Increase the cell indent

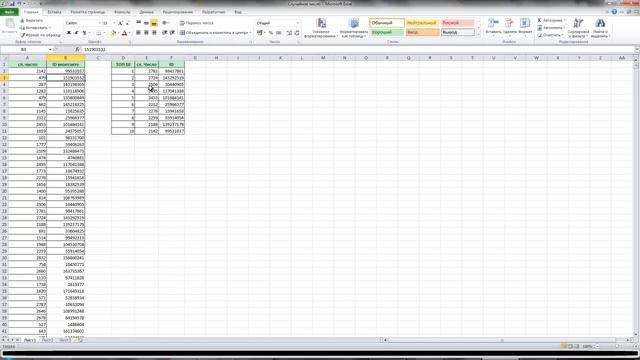172,33
